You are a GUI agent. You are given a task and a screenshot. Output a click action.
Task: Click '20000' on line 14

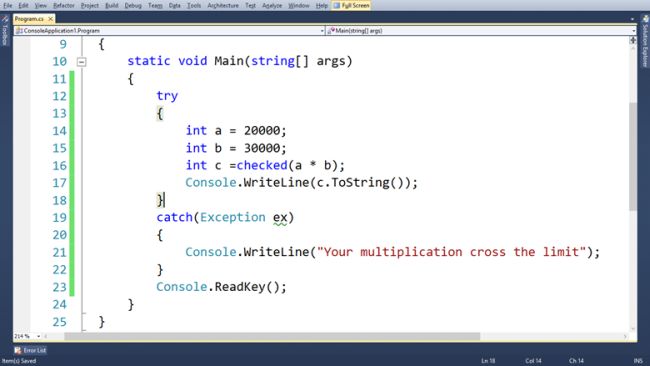(262, 131)
